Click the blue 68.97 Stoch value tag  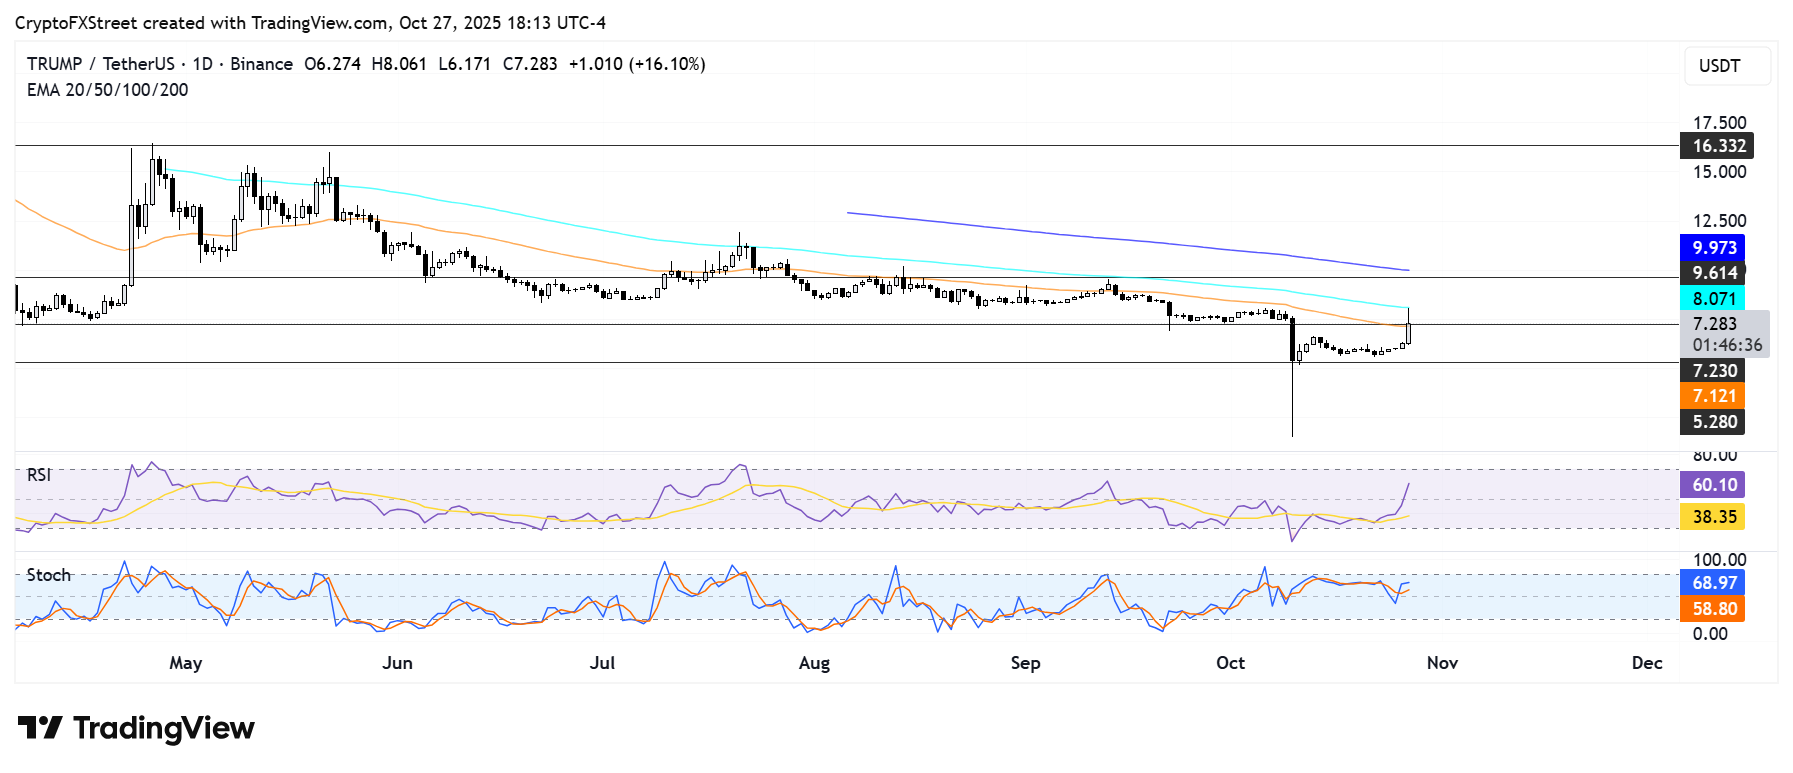1713,583
